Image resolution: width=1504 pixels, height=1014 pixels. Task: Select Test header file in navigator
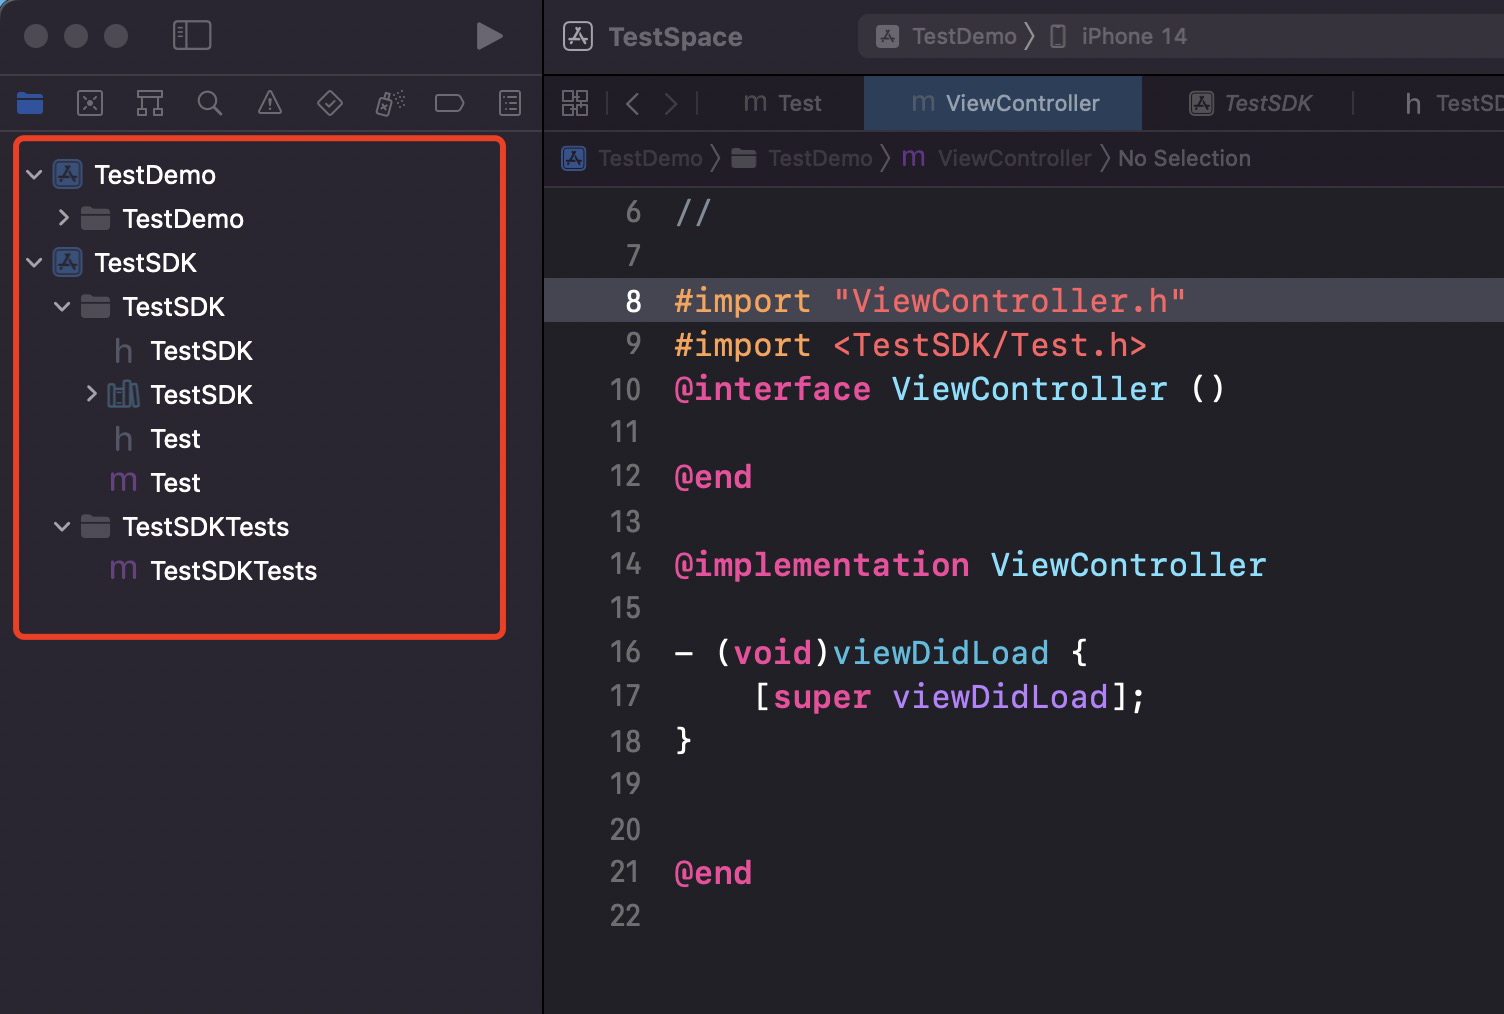pyautogui.click(x=175, y=439)
